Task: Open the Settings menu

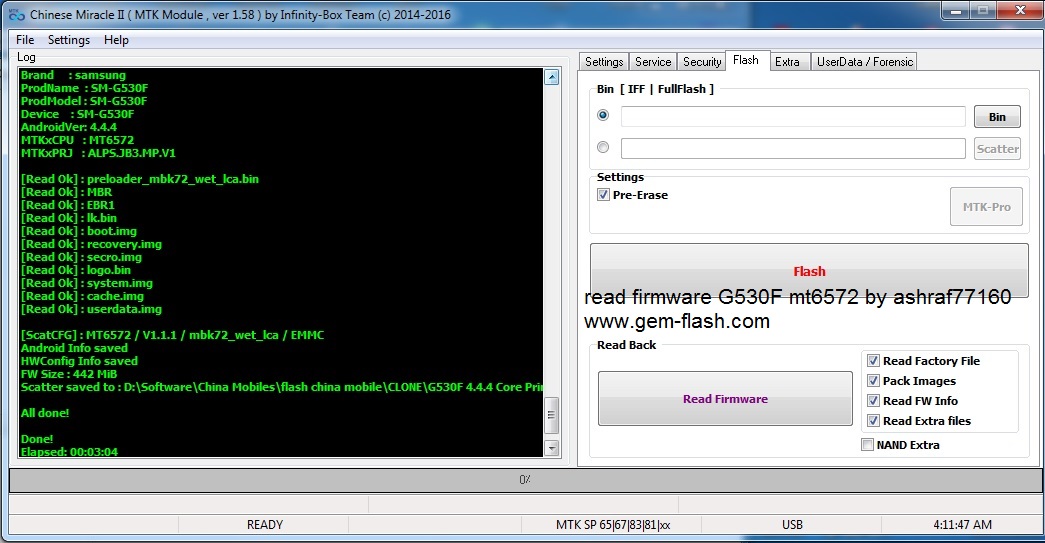Action: [x=69, y=40]
